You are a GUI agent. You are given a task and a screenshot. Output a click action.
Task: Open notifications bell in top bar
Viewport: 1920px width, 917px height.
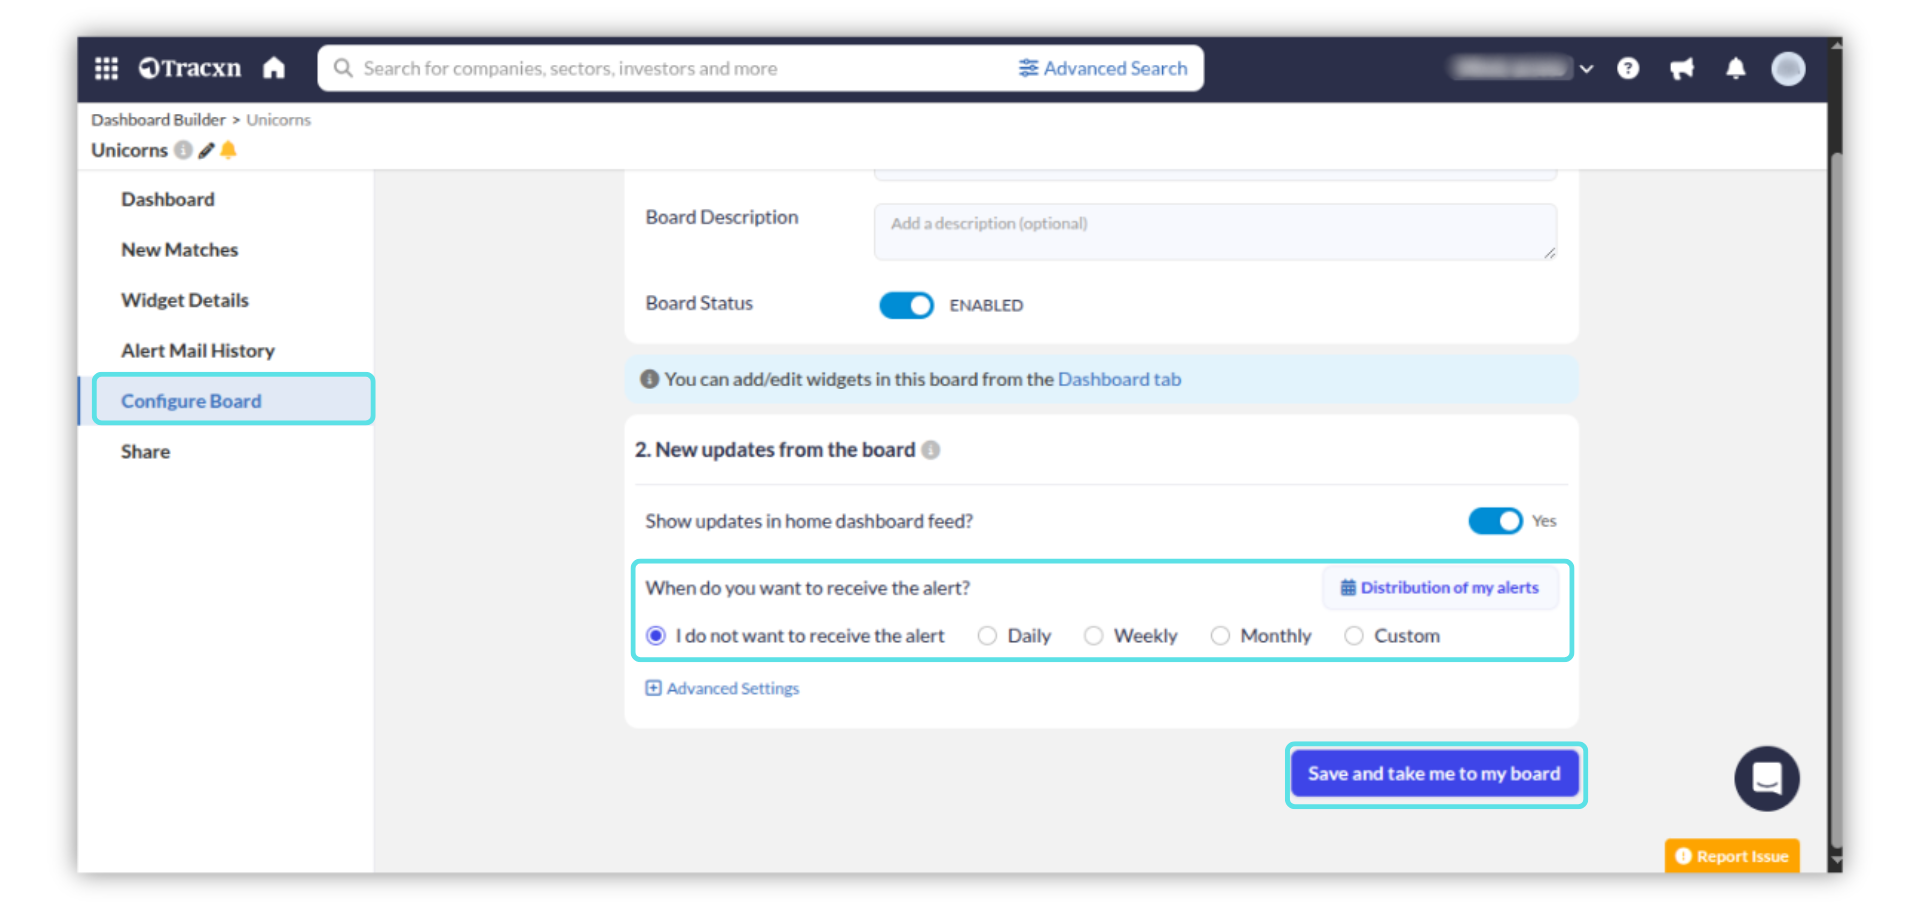tap(1736, 68)
